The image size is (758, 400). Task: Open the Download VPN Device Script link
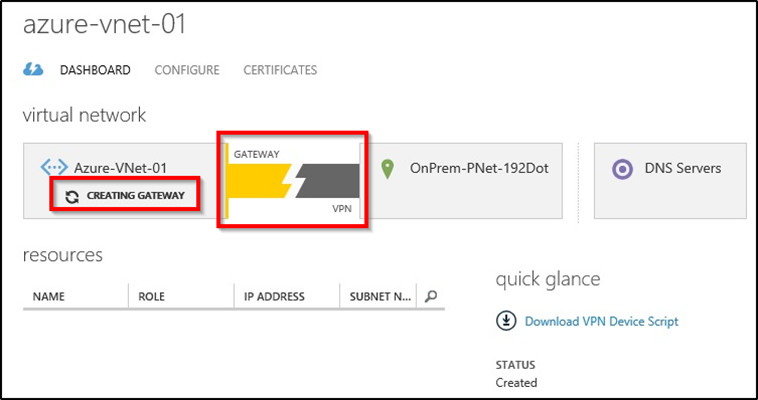(601, 322)
